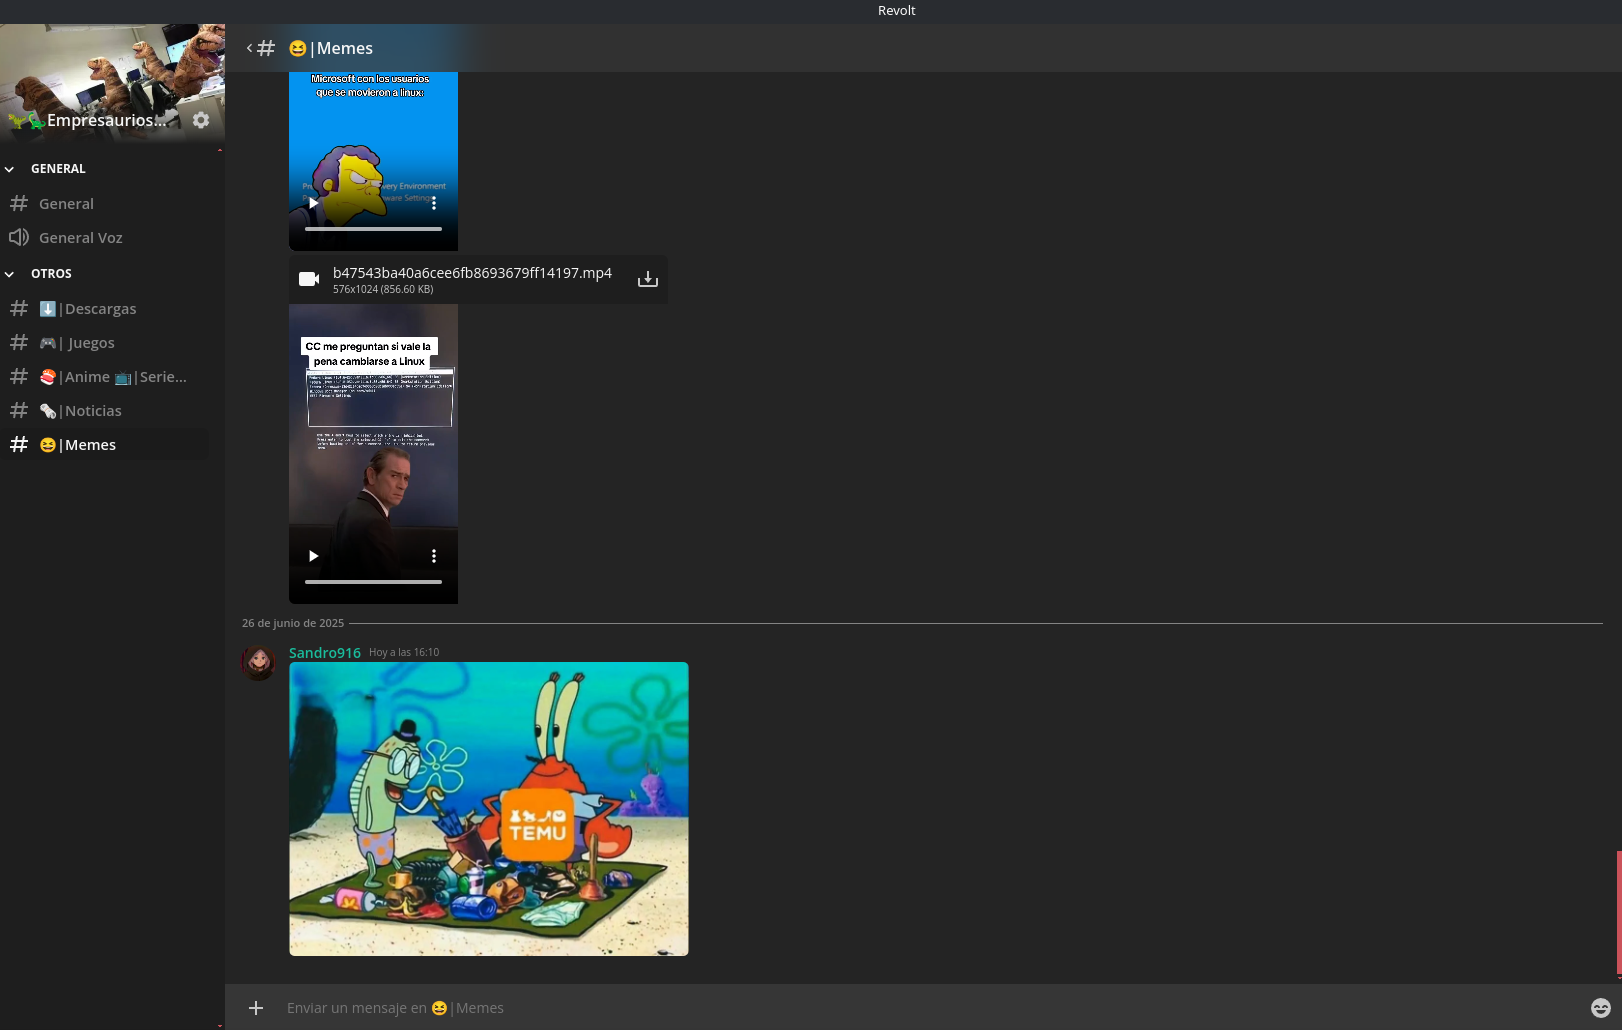Click hash icon beside Descargas channel

(x=19, y=309)
